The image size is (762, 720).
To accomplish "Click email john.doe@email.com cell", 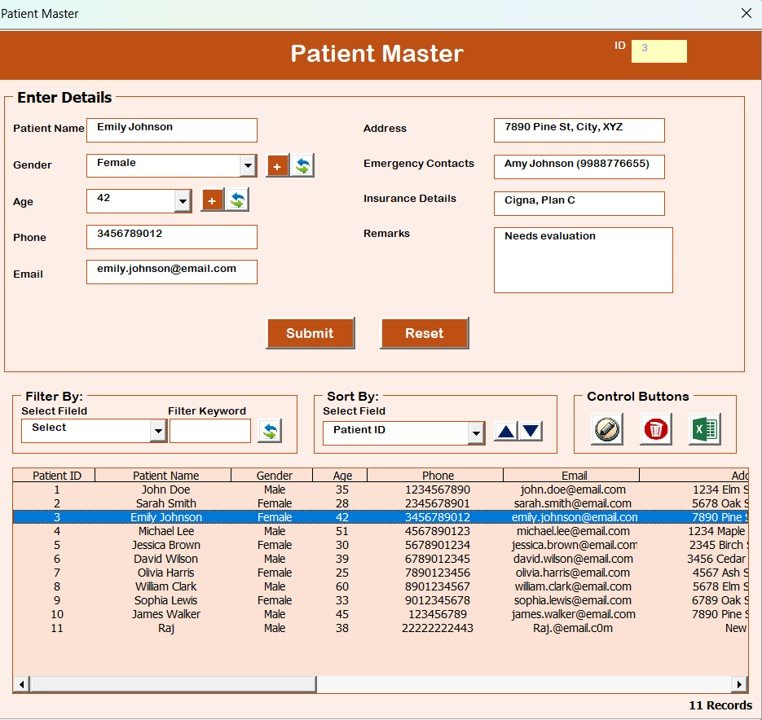I will pos(573,490).
